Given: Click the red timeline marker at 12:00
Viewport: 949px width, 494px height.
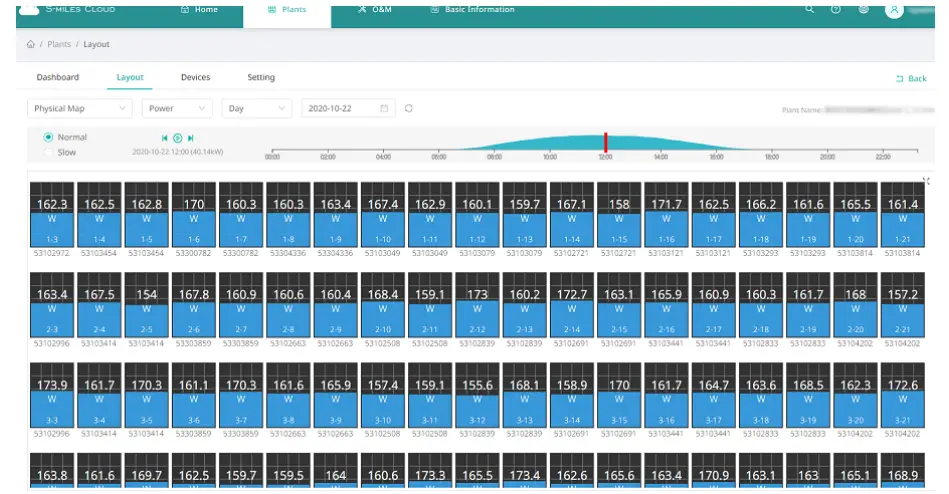Looking at the screenshot, I should (x=605, y=142).
